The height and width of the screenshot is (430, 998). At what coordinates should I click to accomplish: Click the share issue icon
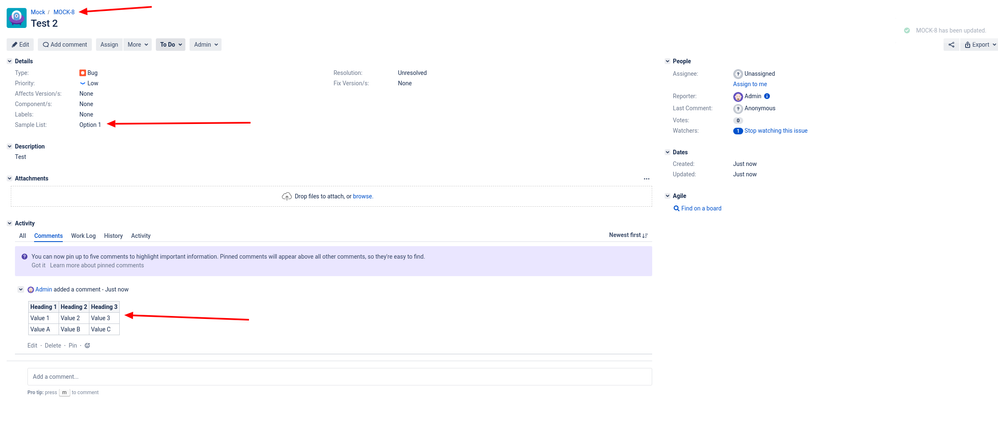[x=951, y=45]
